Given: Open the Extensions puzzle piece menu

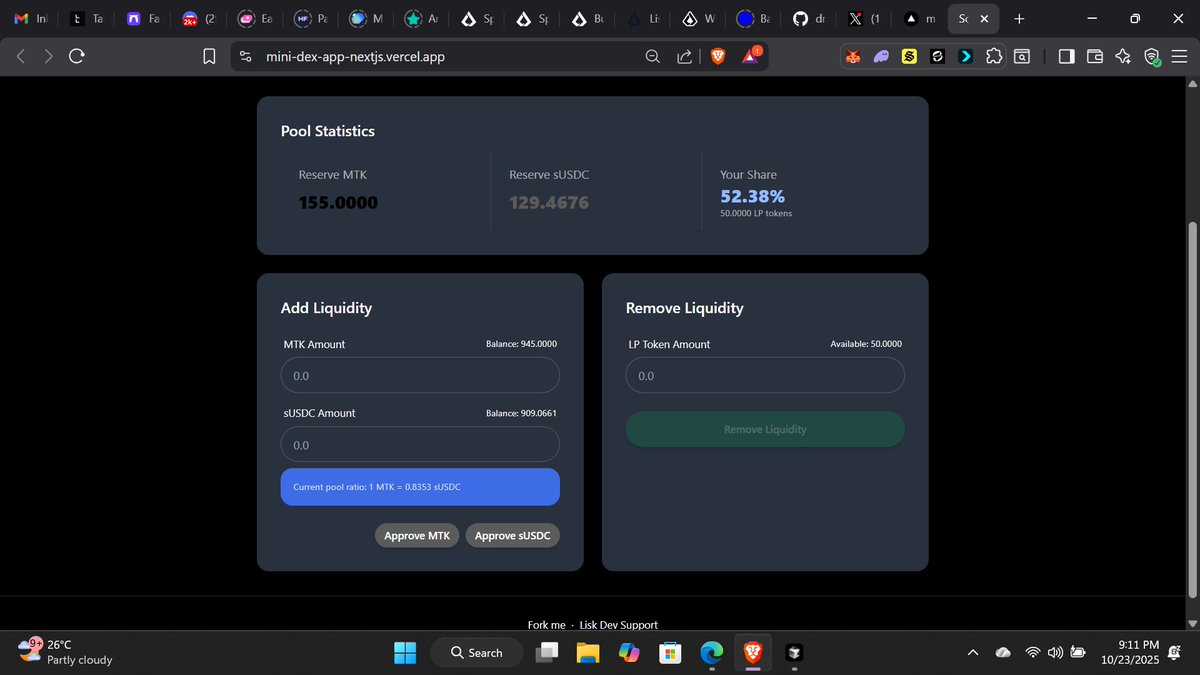Looking at the screenshot, I should [994, 57].
